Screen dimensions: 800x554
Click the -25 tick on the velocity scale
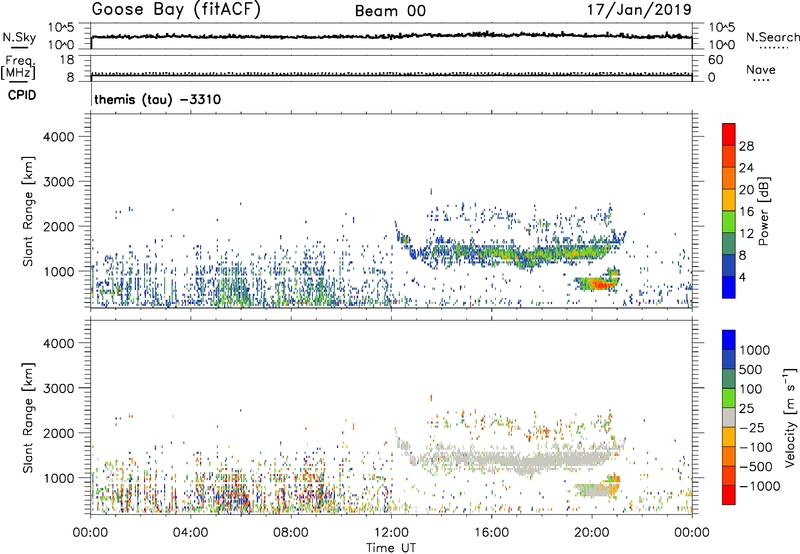coord(752,427)
